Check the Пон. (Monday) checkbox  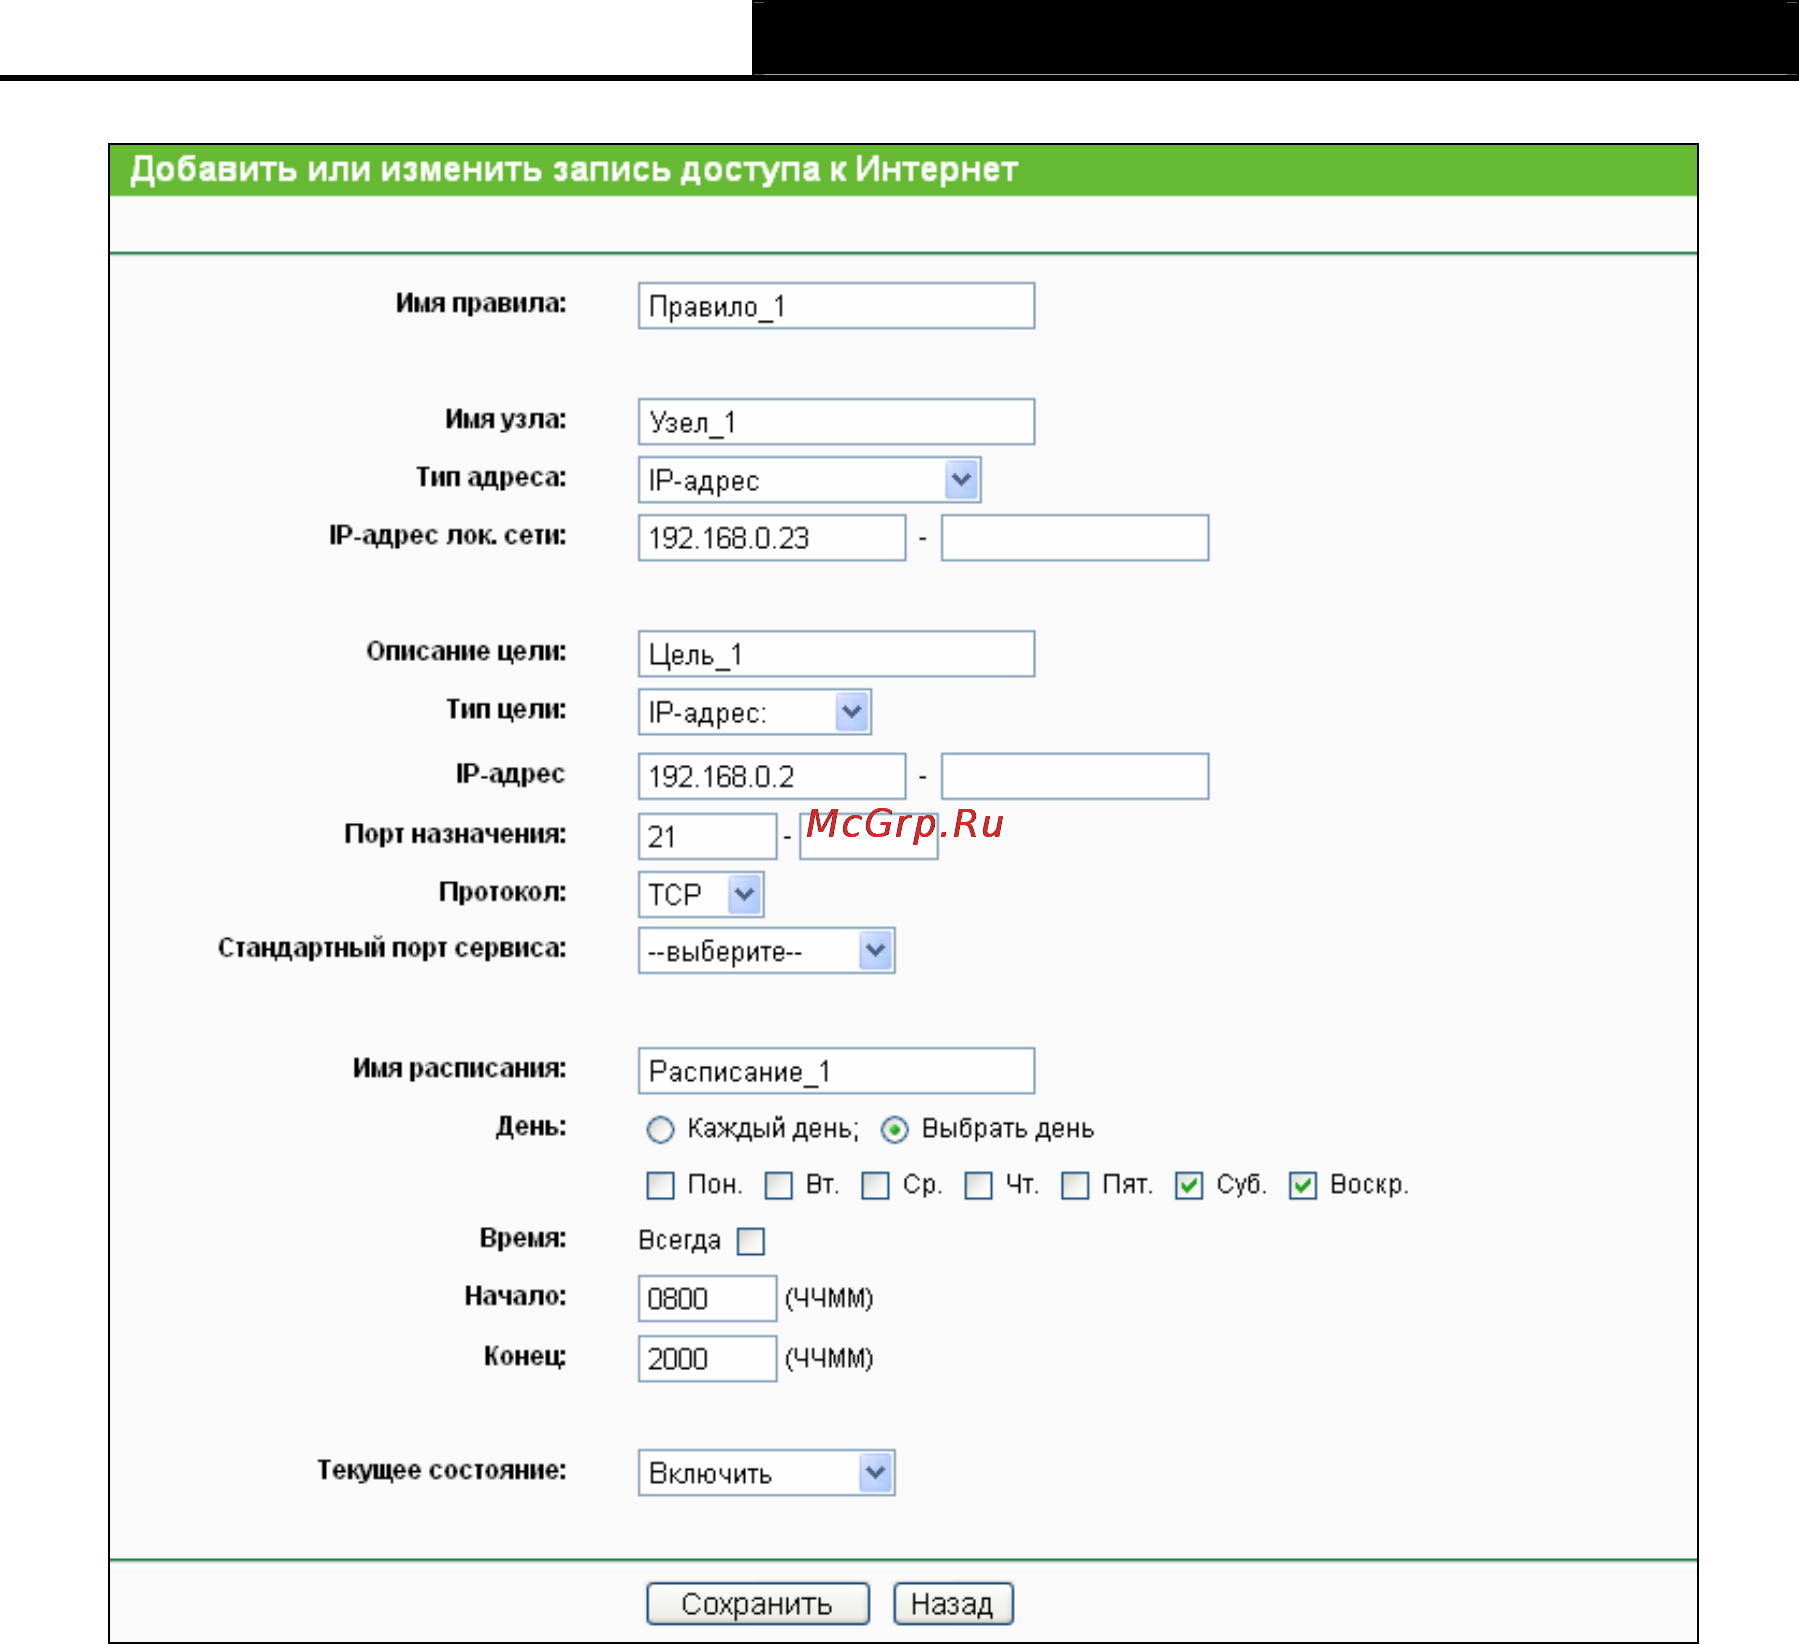[x=660, y=1185]
